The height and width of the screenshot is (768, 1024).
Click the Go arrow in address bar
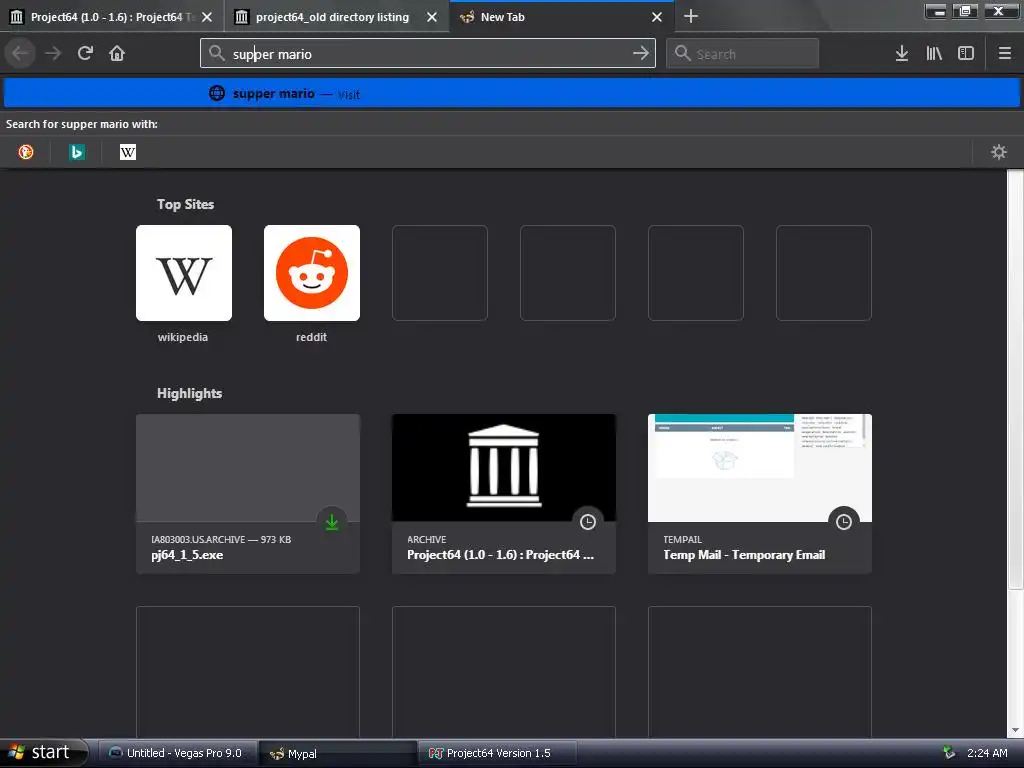[x=641, y=54]
